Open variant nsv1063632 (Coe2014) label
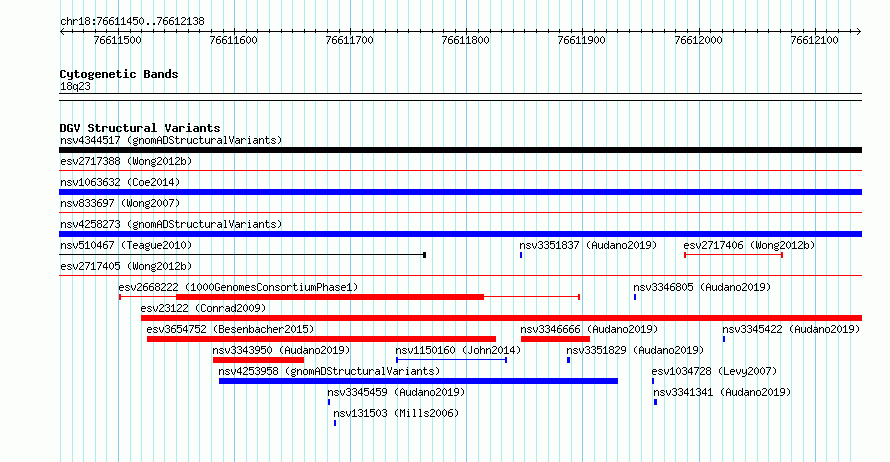Viewport: 890px width, 462px height. pyautogui.click(x=120, y=182)
